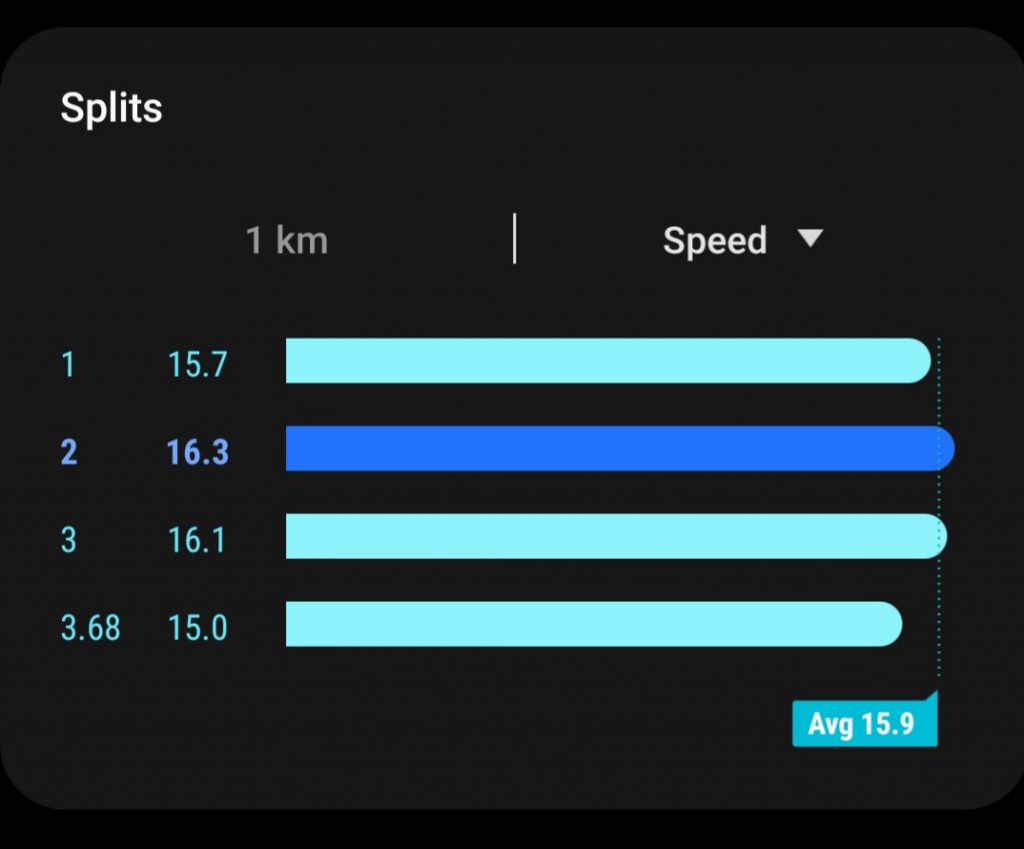
Task: Click the 15.0 speed value
Action: pos(197,628)
